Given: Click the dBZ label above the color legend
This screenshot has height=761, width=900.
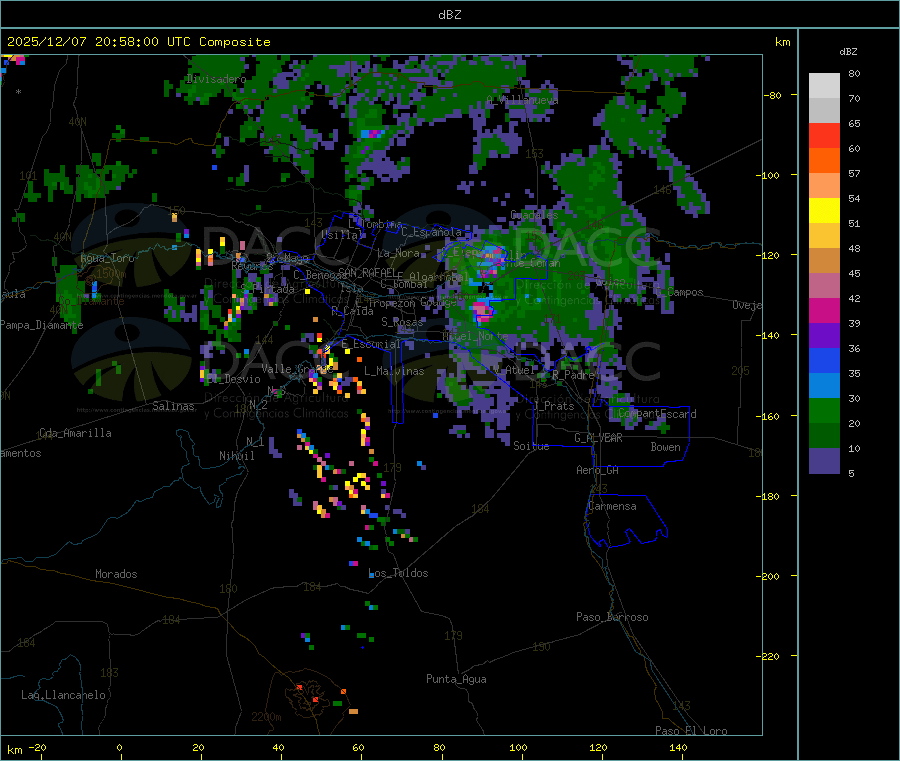Looking at the screenshot, I should pos(848,52).
